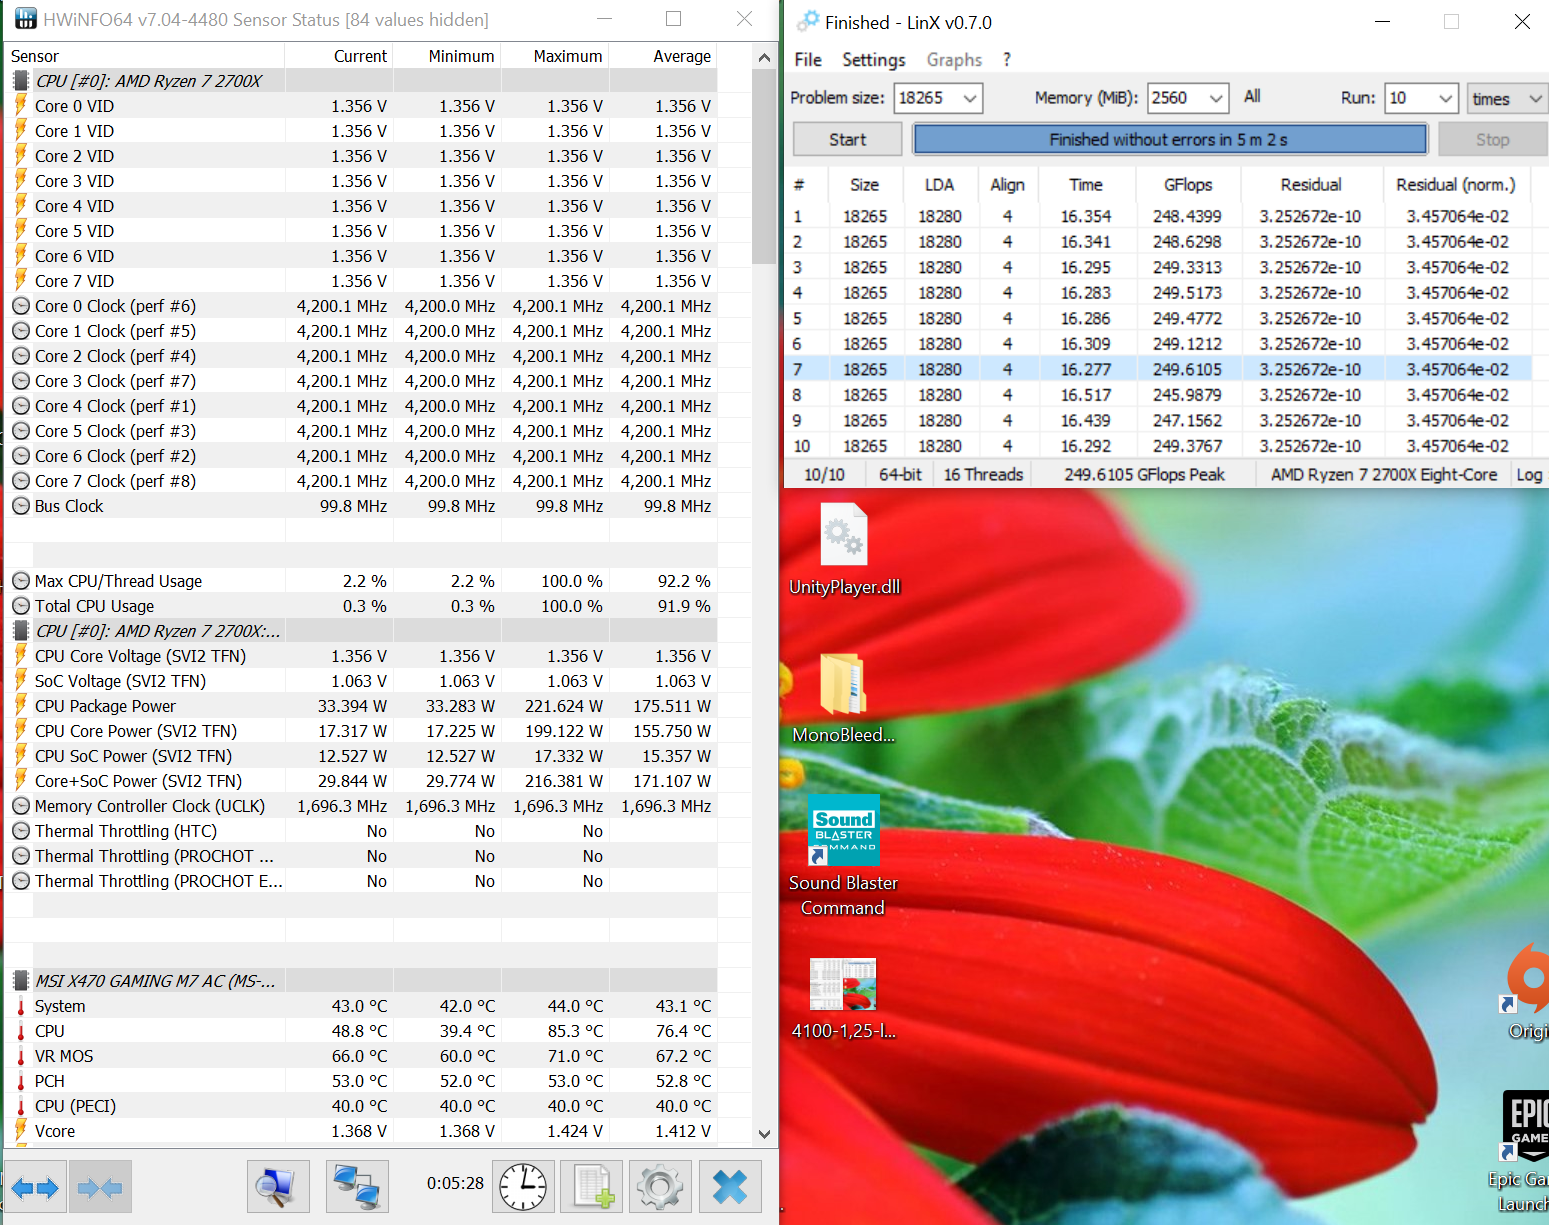Open the Graphs menu in LinX
The height and width of the screenshot is (1225, 1549).
pyautogui.click(x=954, y=60)
